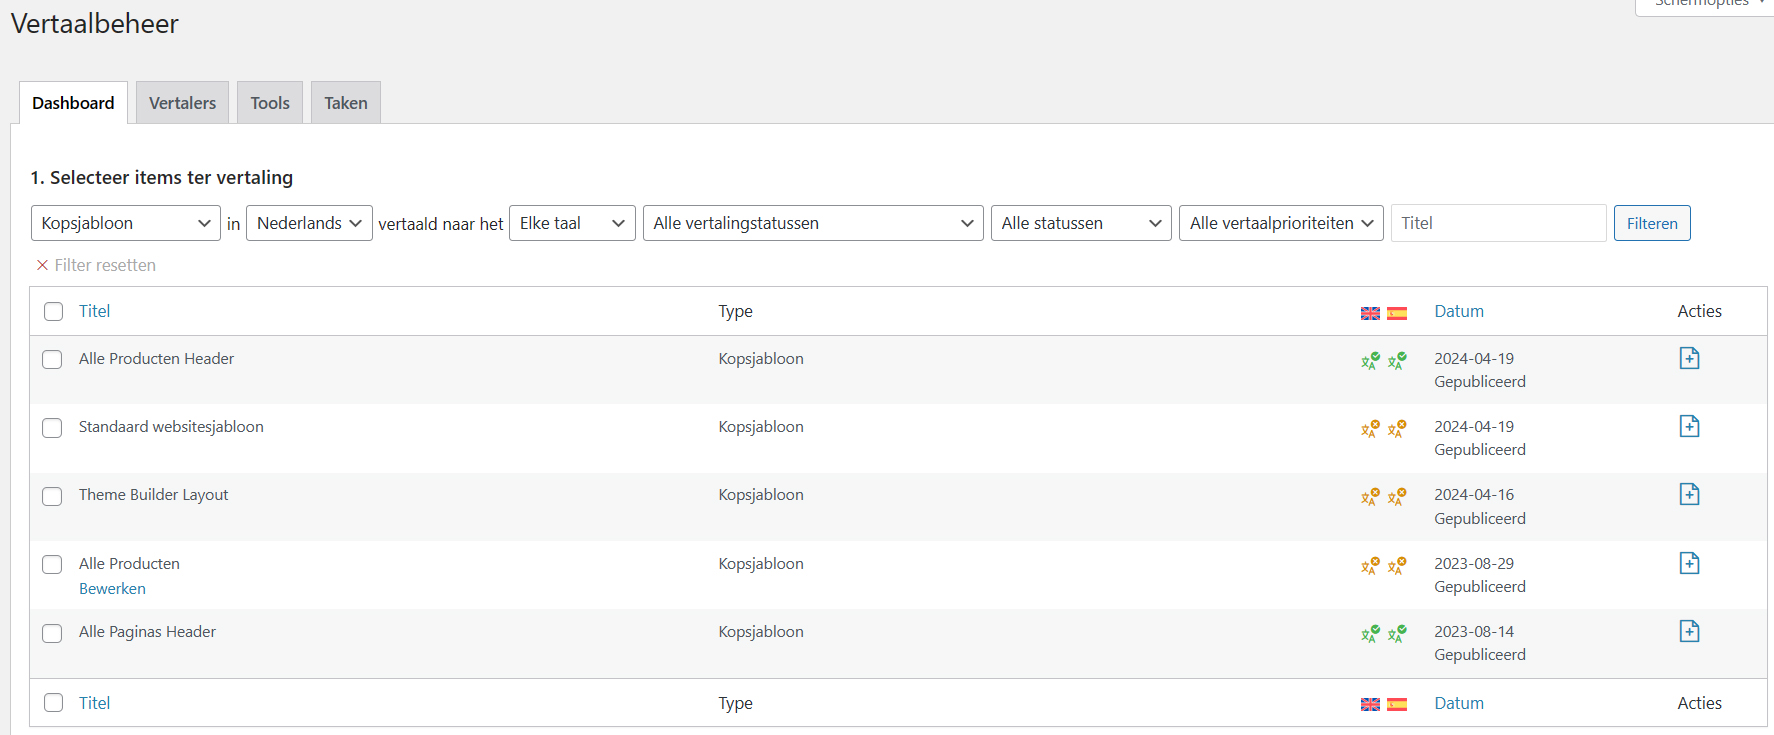1774x735 pixels.
Task: Expand the Alle vertalingstatussen dropdown
Action: 812,223
